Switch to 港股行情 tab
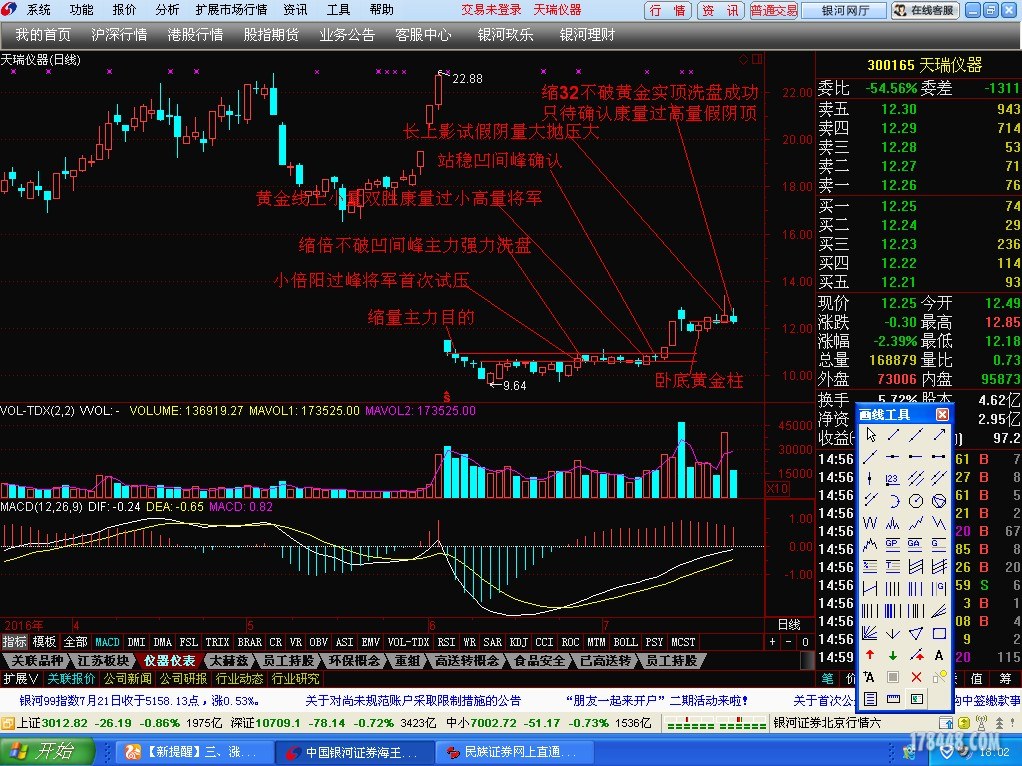This screenshot has width=1022, height=766. (196, 35)
